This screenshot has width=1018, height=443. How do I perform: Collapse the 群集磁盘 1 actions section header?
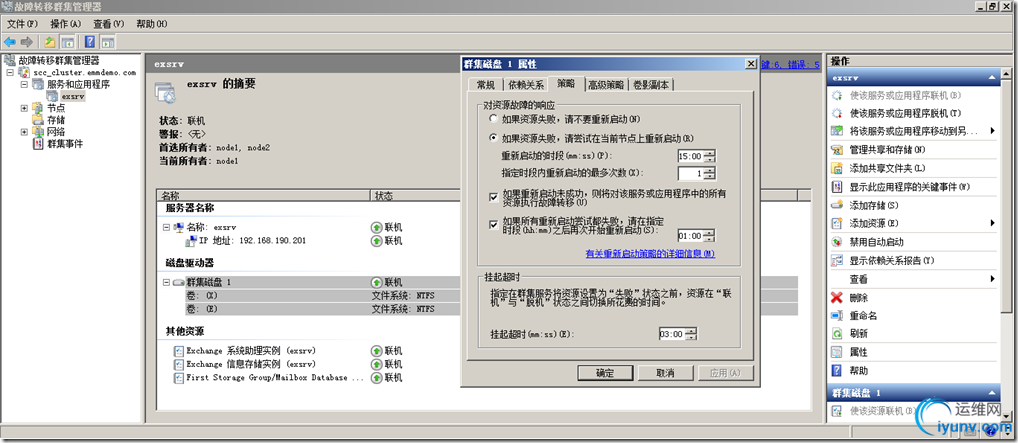(991, 393)
